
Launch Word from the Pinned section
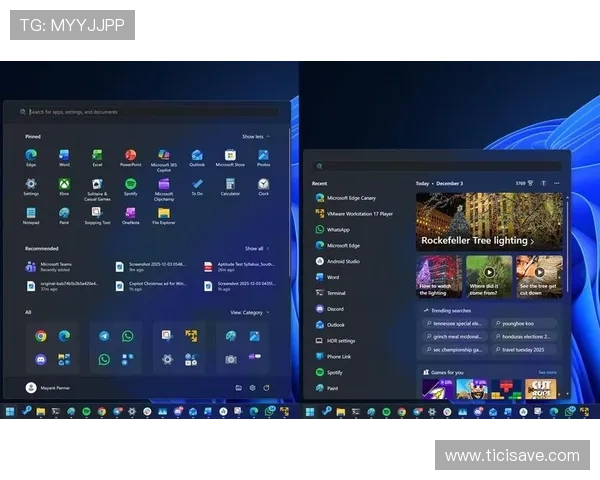64,157
